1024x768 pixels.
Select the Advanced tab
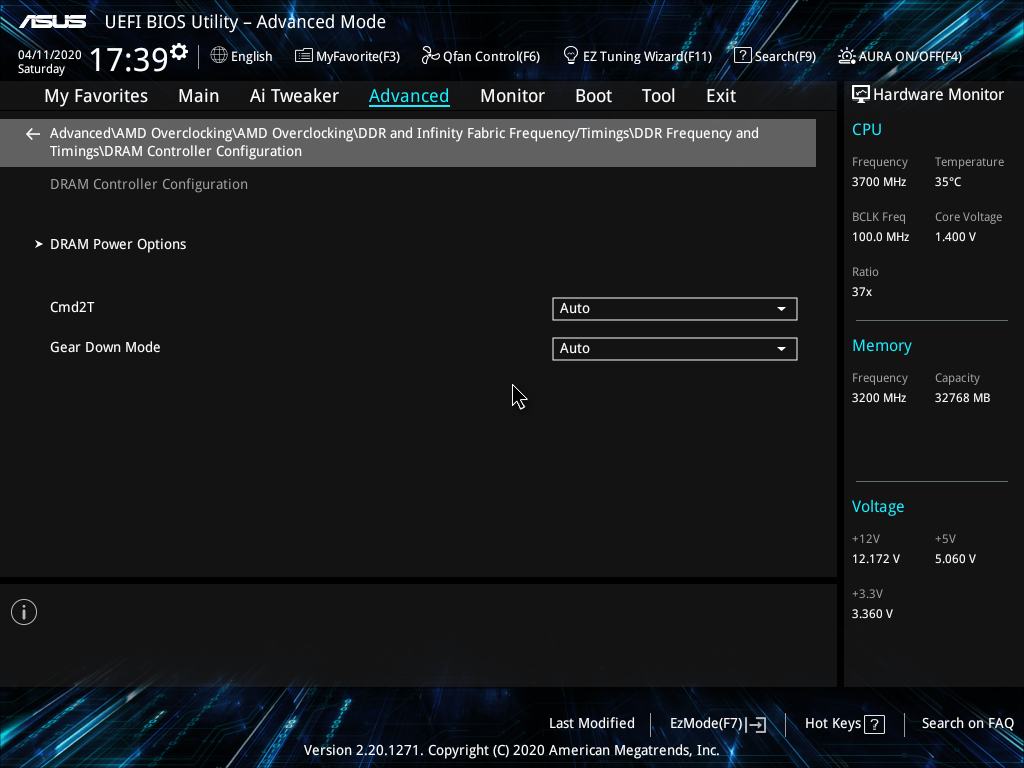pyautogui.click(x=409, y=96)
